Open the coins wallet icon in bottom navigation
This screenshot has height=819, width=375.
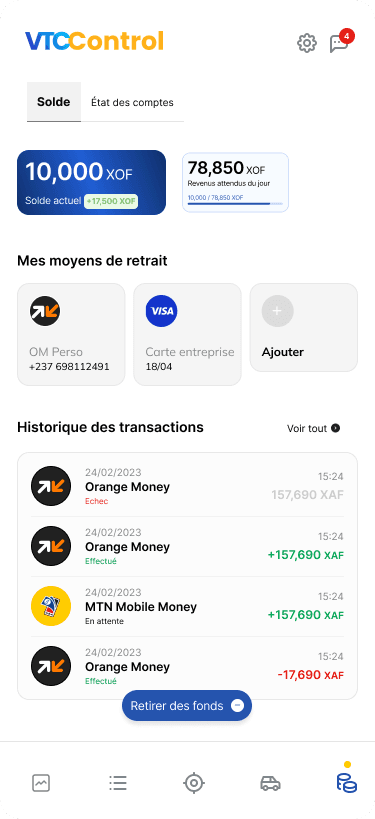pos(347,783)
